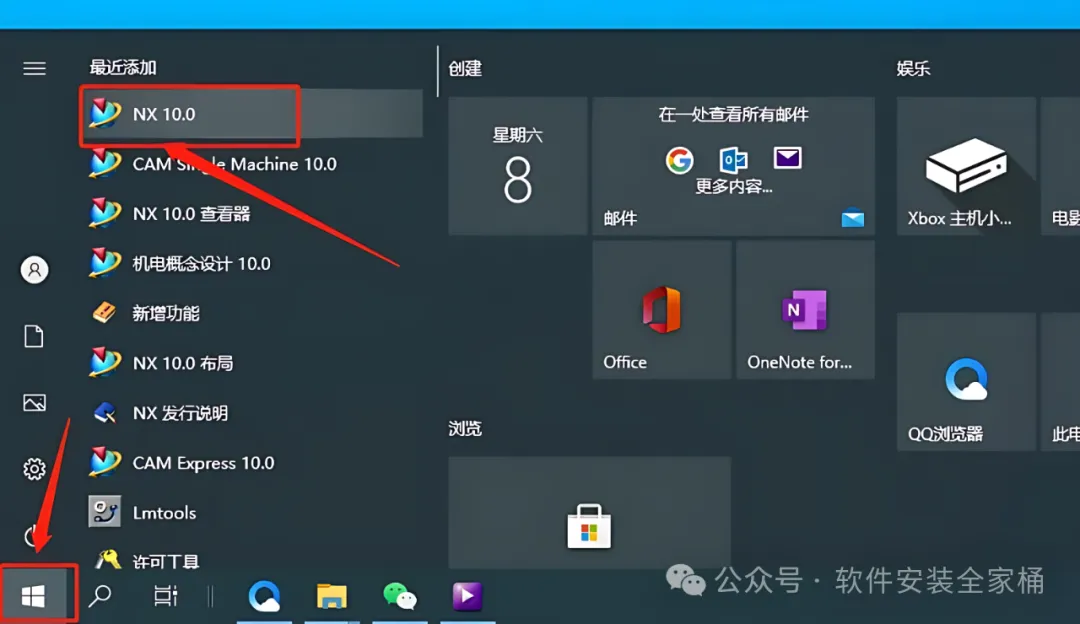Open the calendar tile showing 星期六 8
Viewport: 1080px width, 624px height.
518,166
